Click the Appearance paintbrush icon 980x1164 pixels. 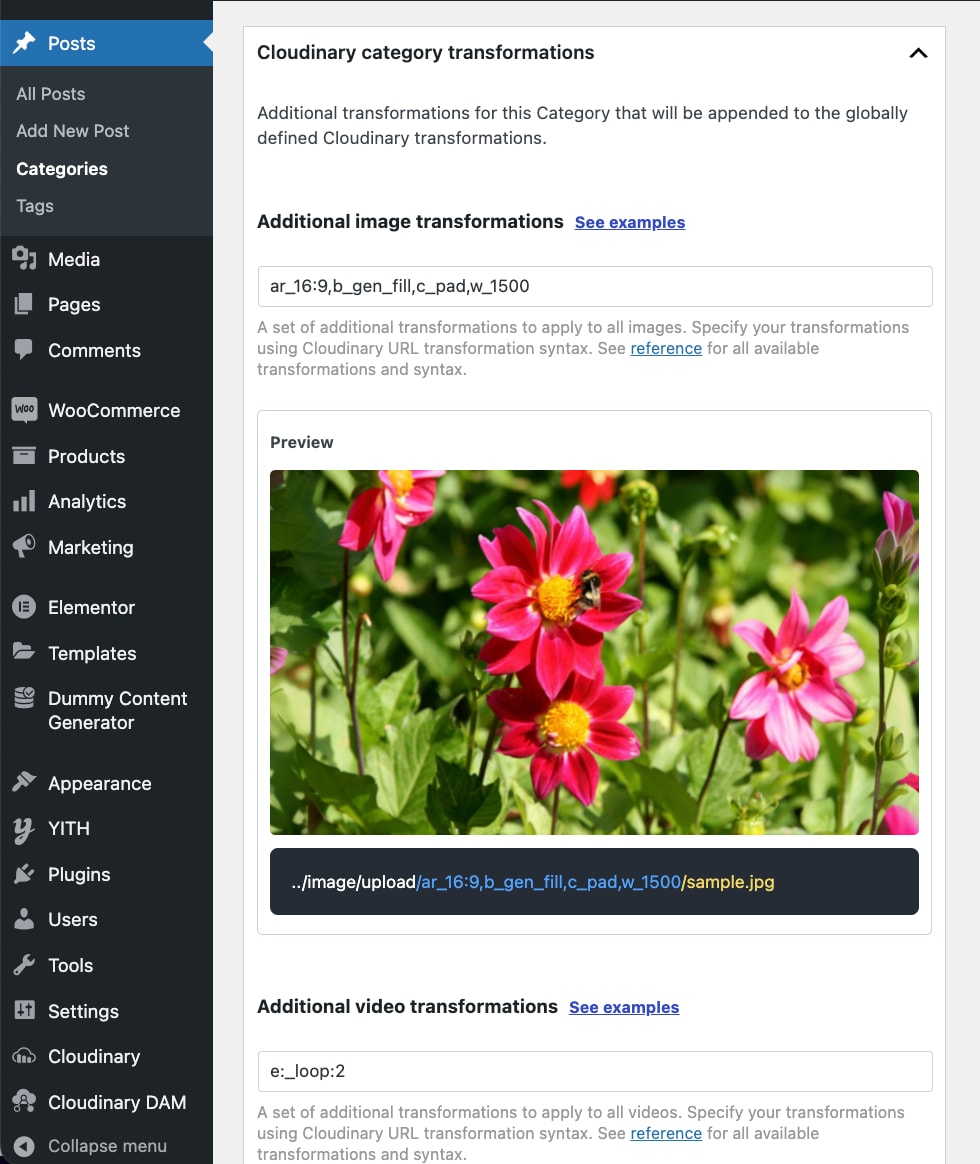[x=24, y=782]
